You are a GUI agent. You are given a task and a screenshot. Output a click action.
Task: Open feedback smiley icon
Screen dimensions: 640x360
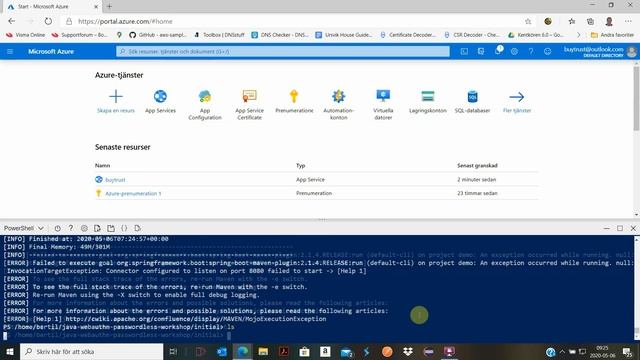[547, 51]
